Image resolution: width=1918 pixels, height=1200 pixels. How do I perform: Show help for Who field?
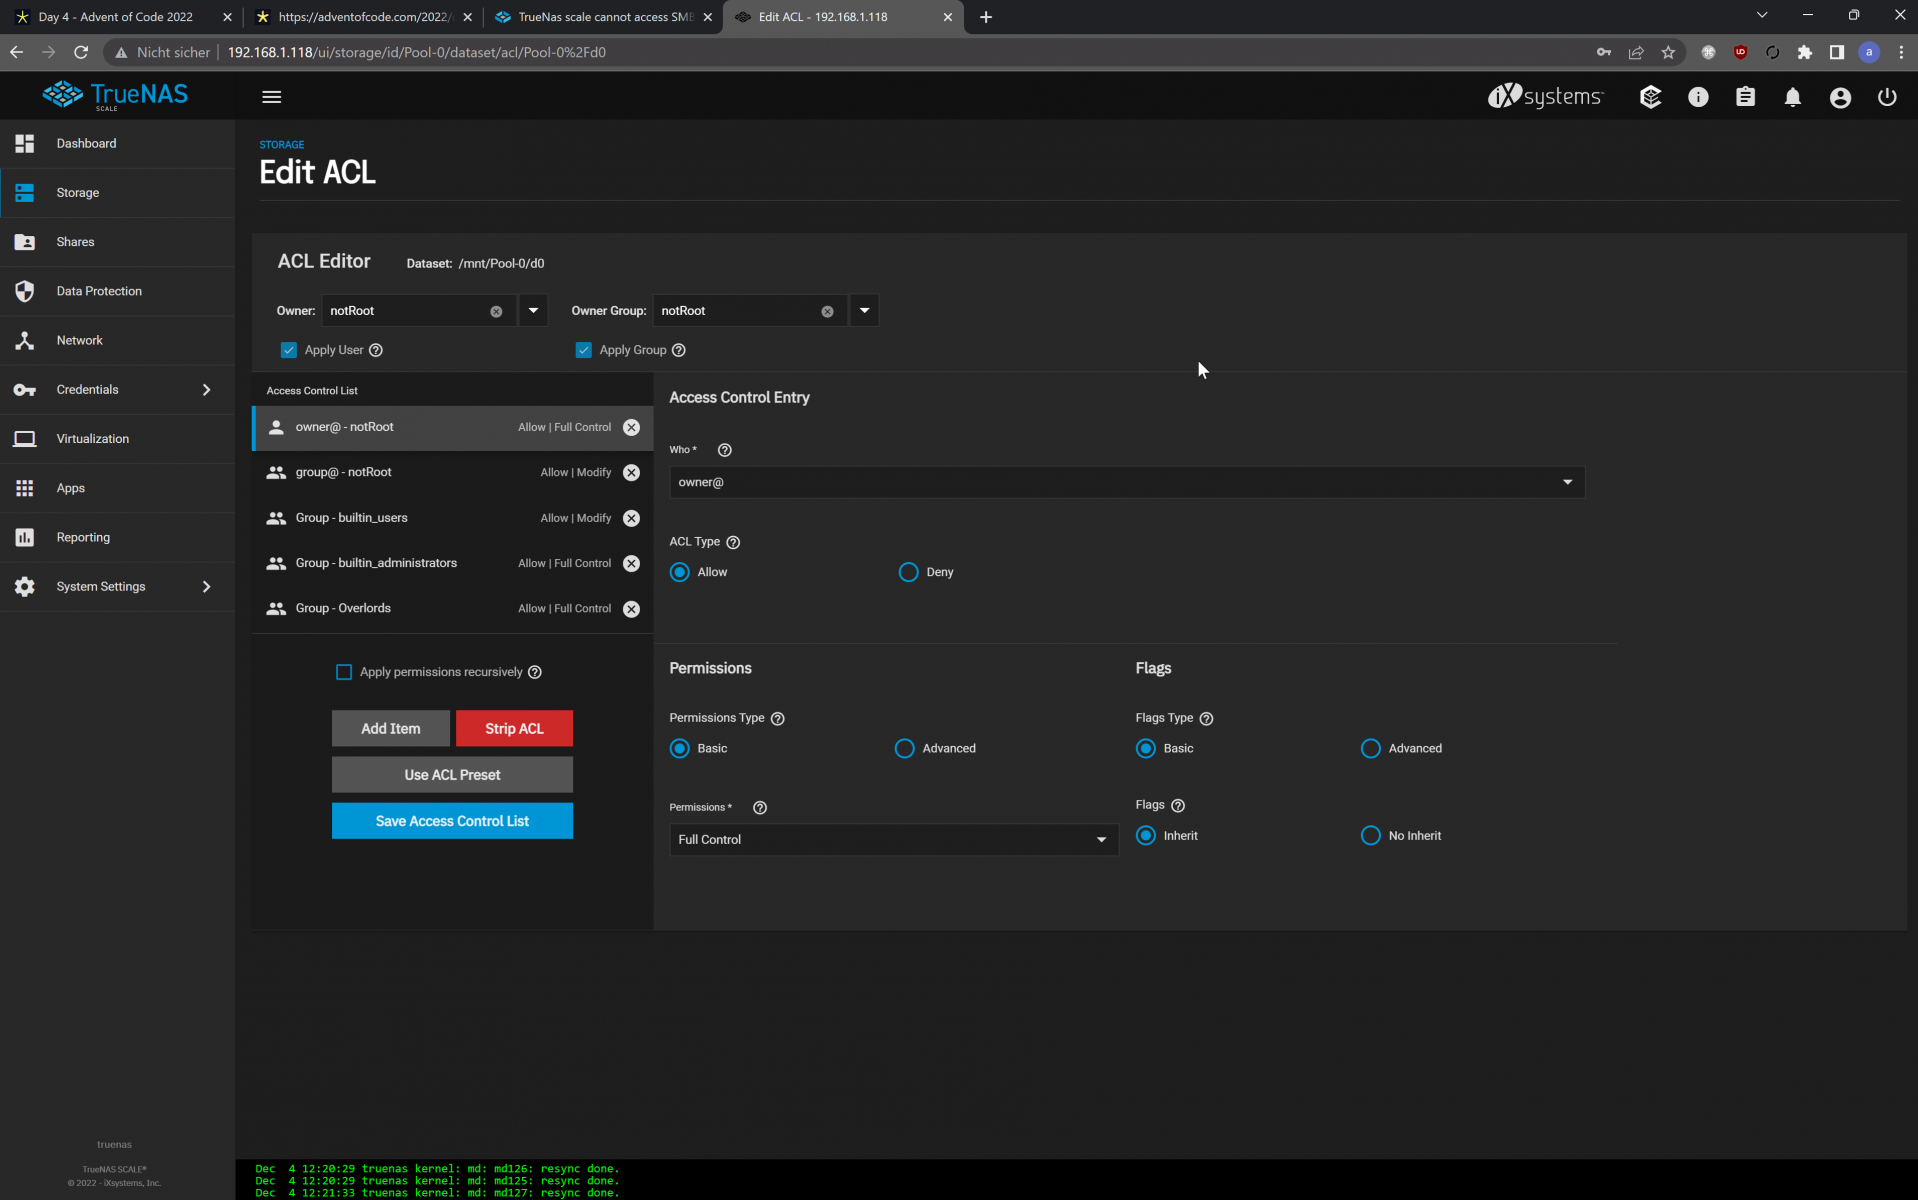(725, 450)
